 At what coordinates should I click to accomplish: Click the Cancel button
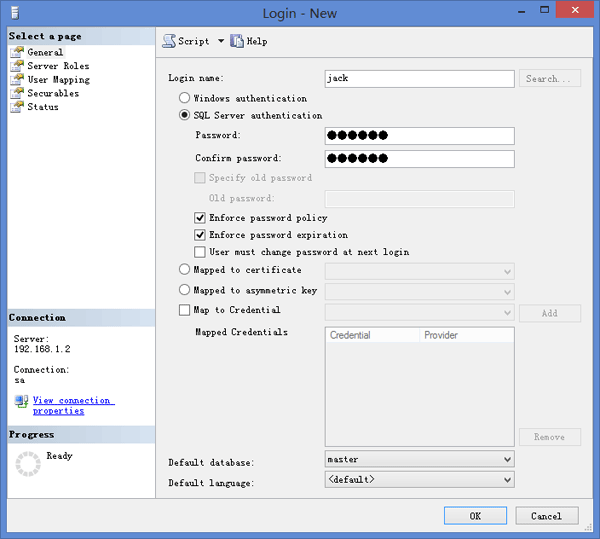tap(546, 516)
